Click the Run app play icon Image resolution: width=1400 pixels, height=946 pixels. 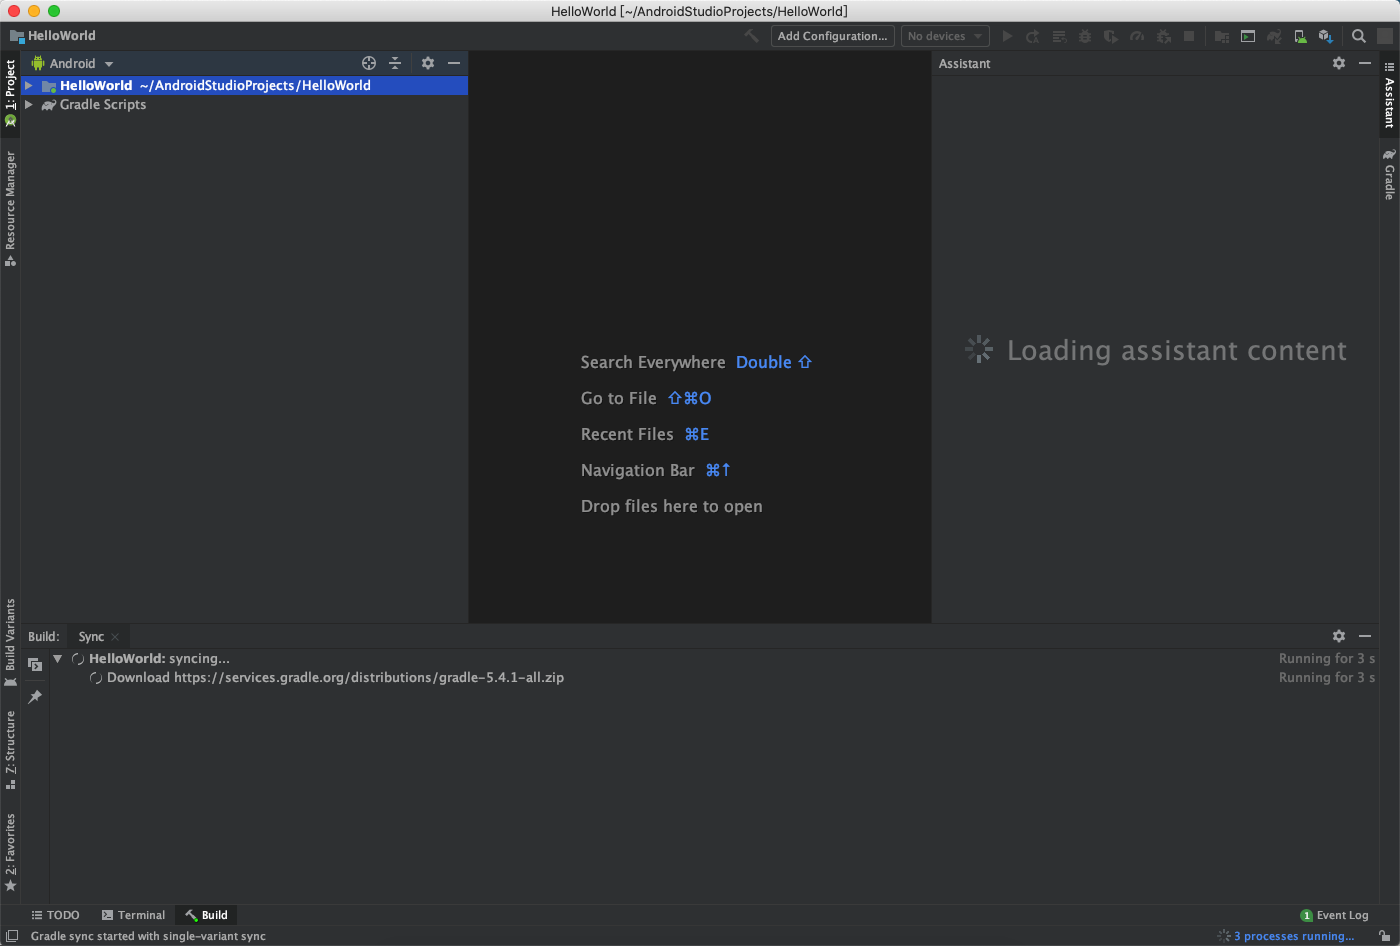point(1007,36)
